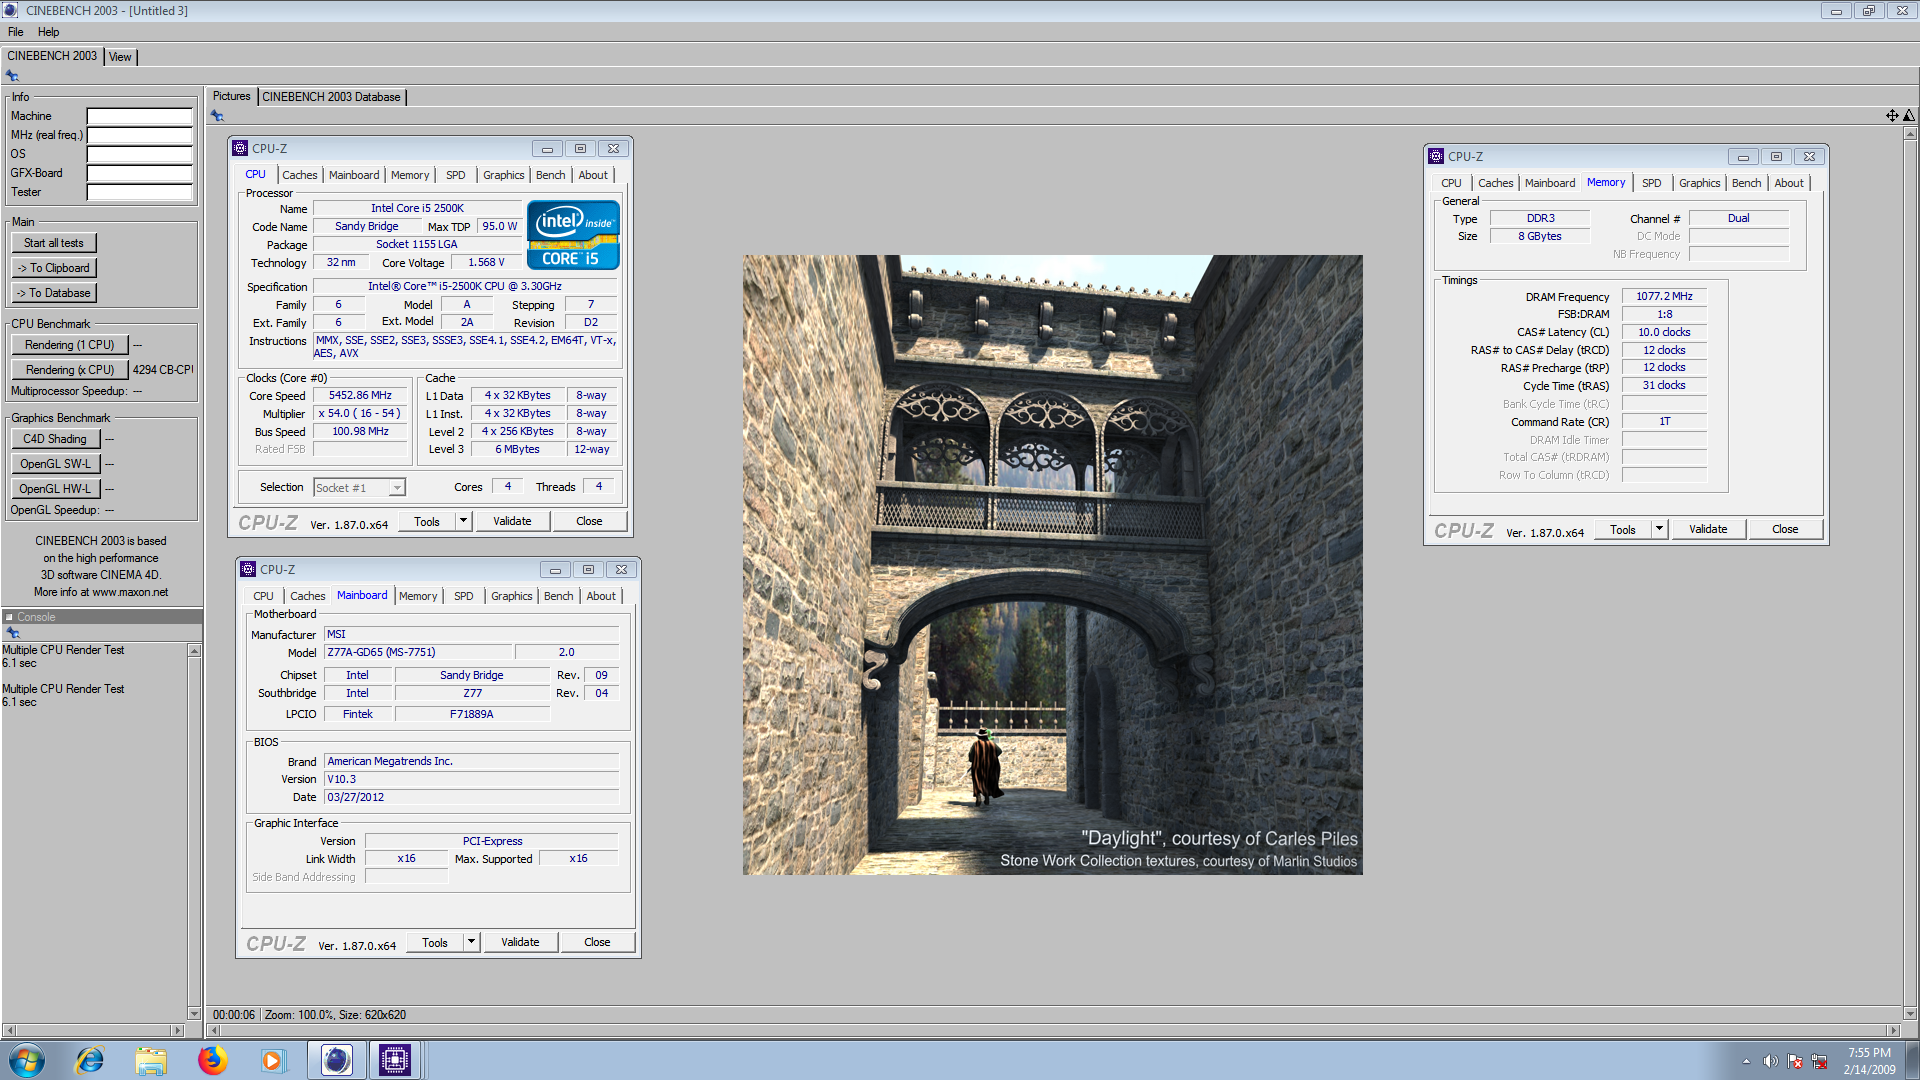
Task: Launch Internet Explorer from the taskbar
Action: point(90,1060)
